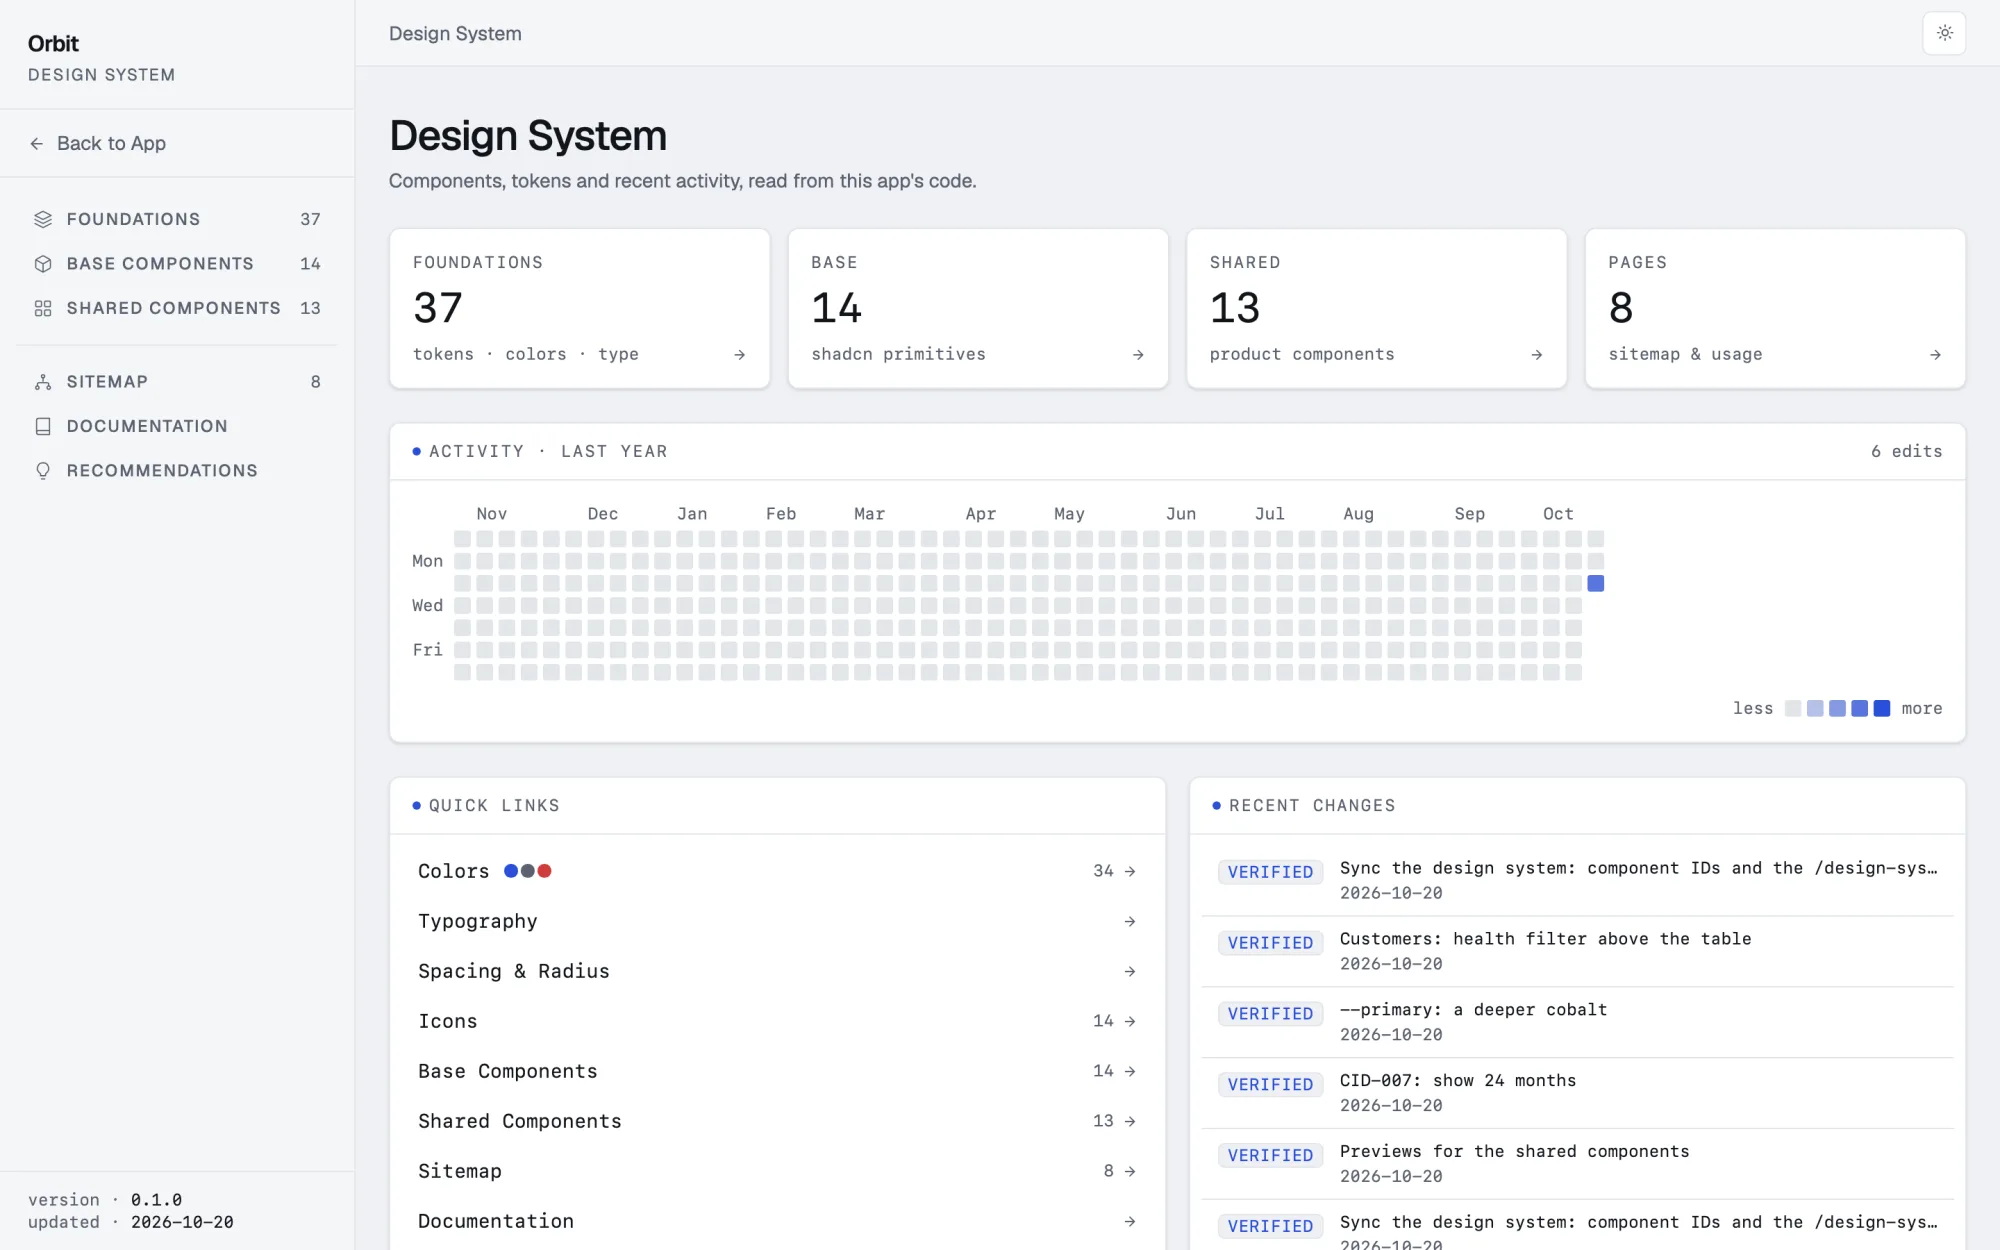
Task: Click the Sitemap count 8 in sidebar
Action: [316, 382]
